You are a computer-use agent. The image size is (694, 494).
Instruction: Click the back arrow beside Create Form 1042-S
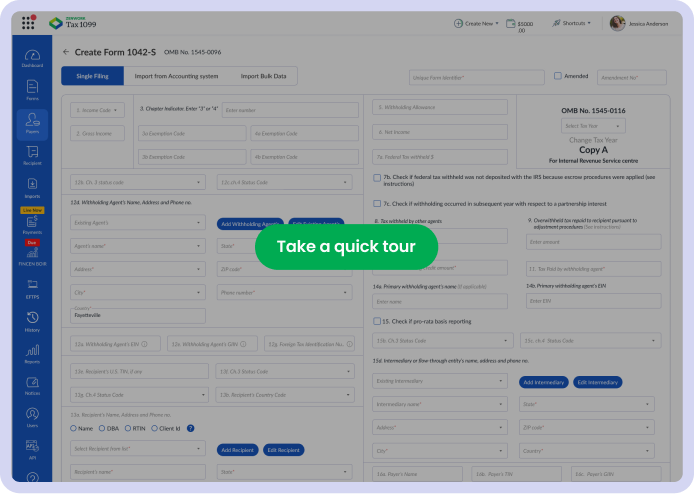(x=66, y=52)
